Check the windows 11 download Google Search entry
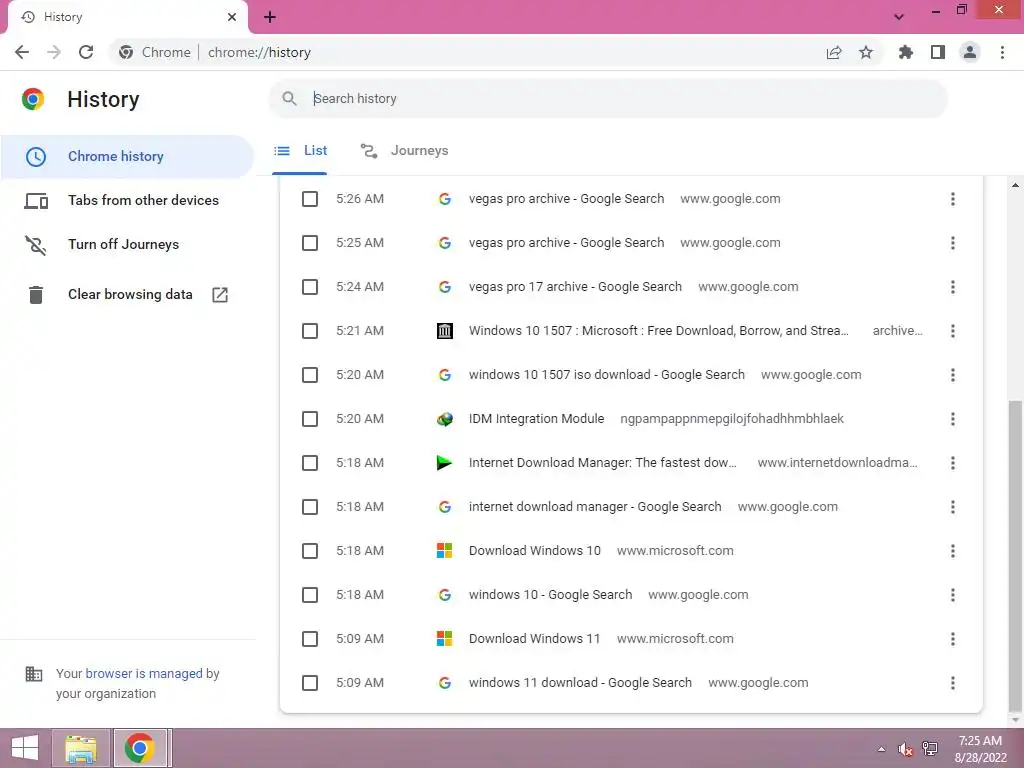1024x768 pixels. coord(310,683)
